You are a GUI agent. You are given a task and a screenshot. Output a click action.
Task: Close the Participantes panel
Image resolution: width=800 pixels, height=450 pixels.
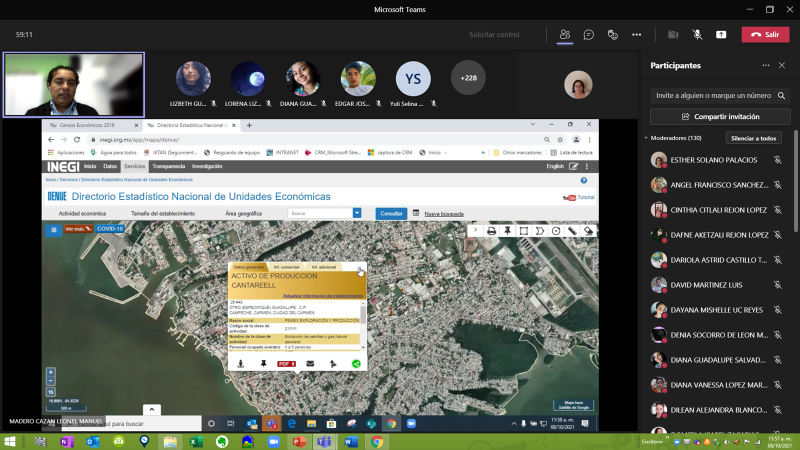(782, 65)
